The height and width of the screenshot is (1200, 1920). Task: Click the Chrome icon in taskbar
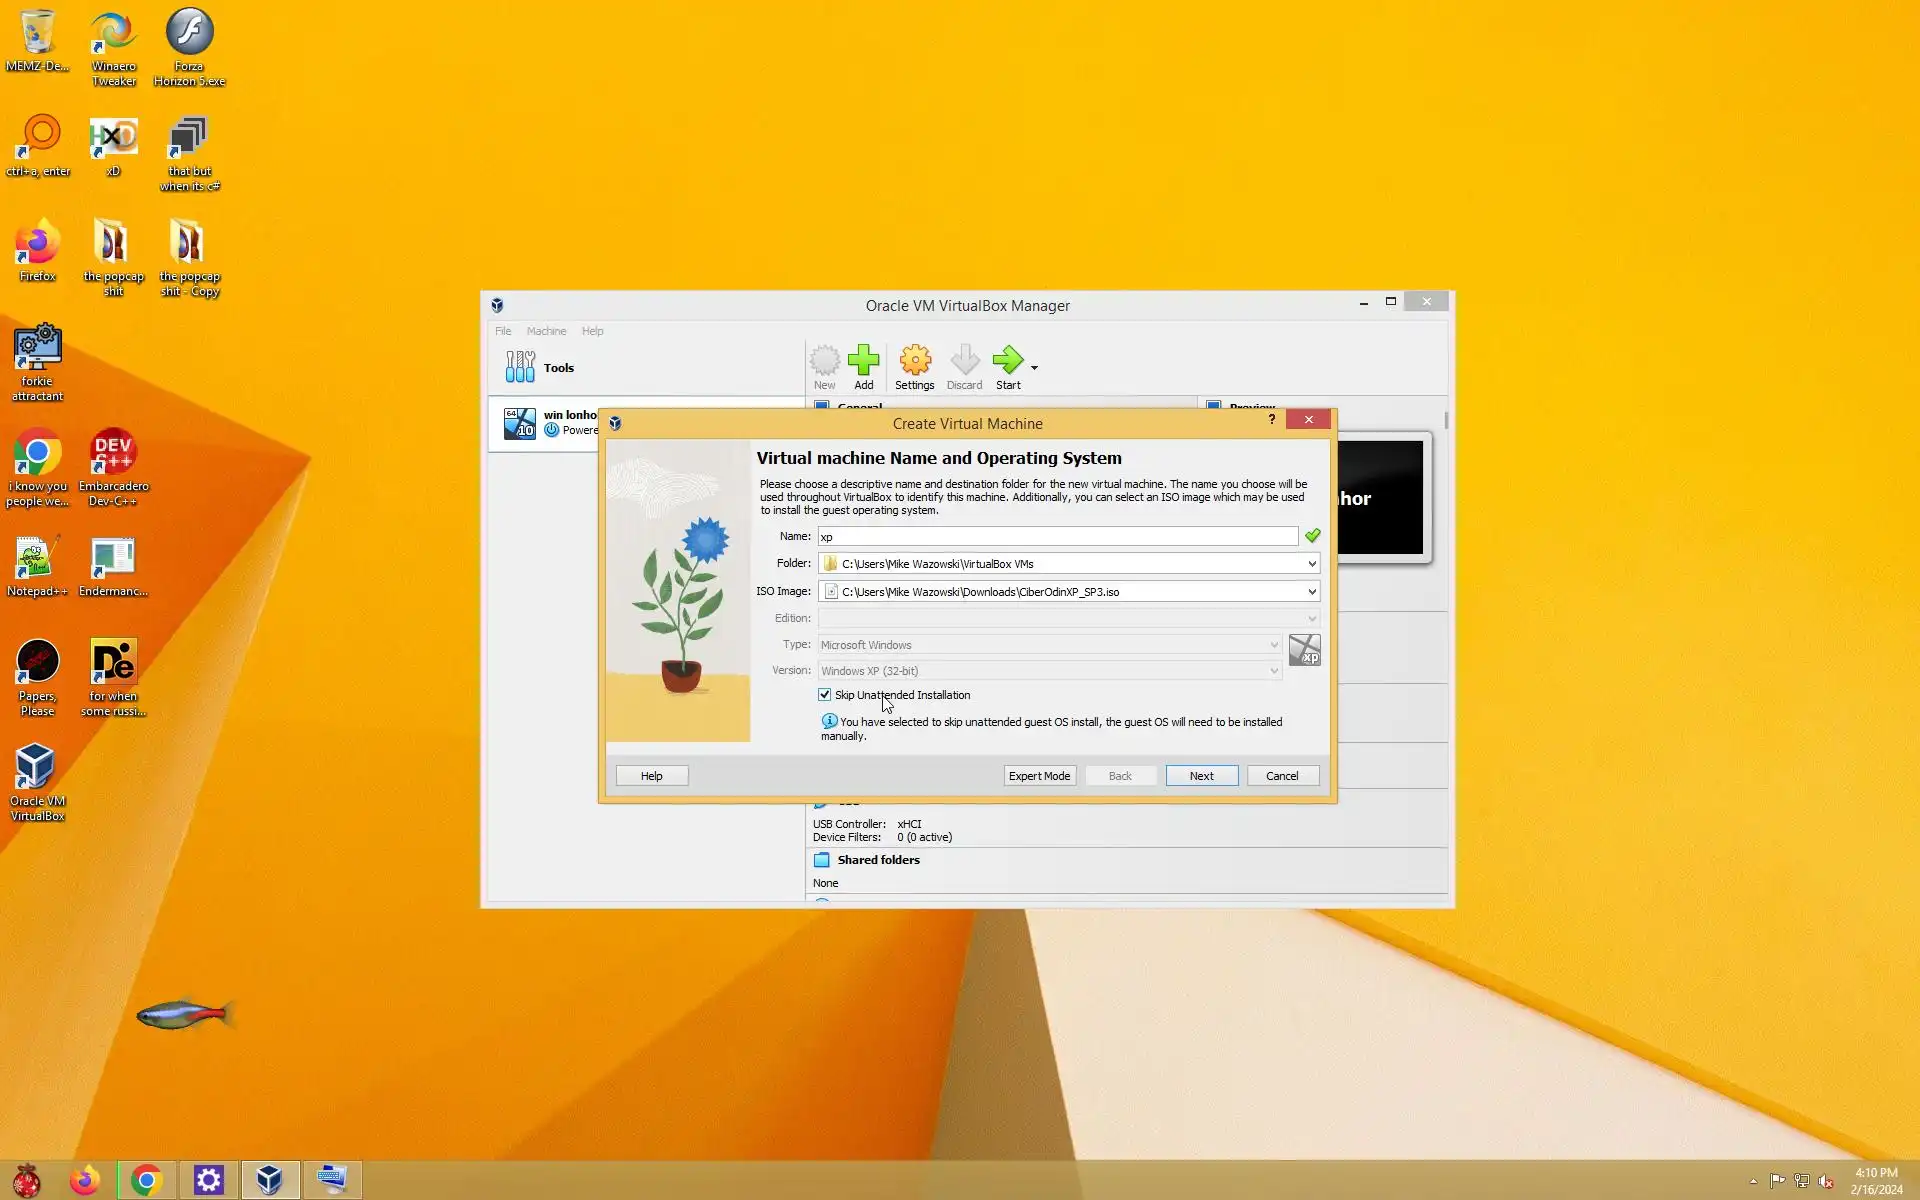146,1180
